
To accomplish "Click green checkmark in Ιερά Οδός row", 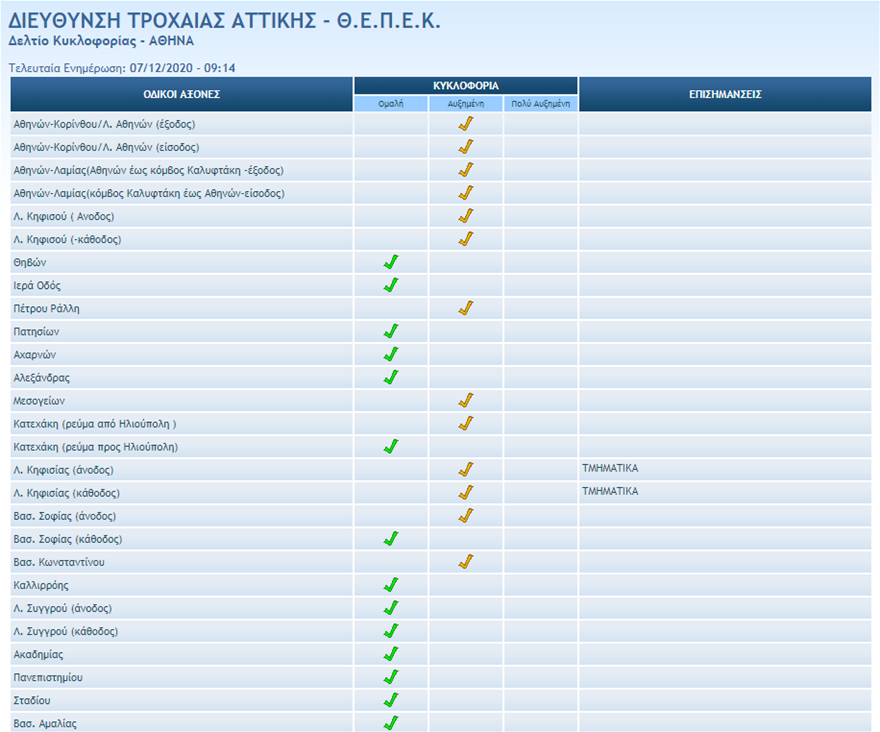I will (391, 286).
